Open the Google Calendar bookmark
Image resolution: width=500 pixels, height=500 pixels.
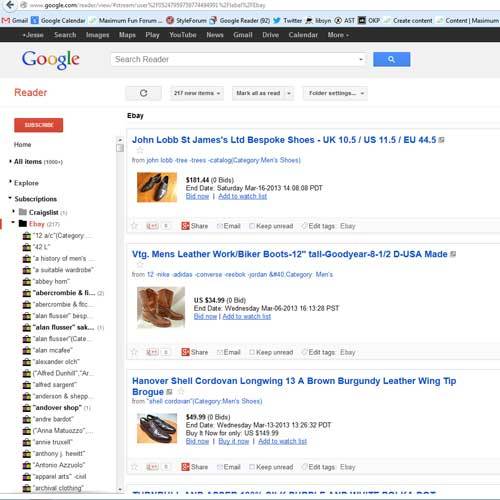[58, 21]
